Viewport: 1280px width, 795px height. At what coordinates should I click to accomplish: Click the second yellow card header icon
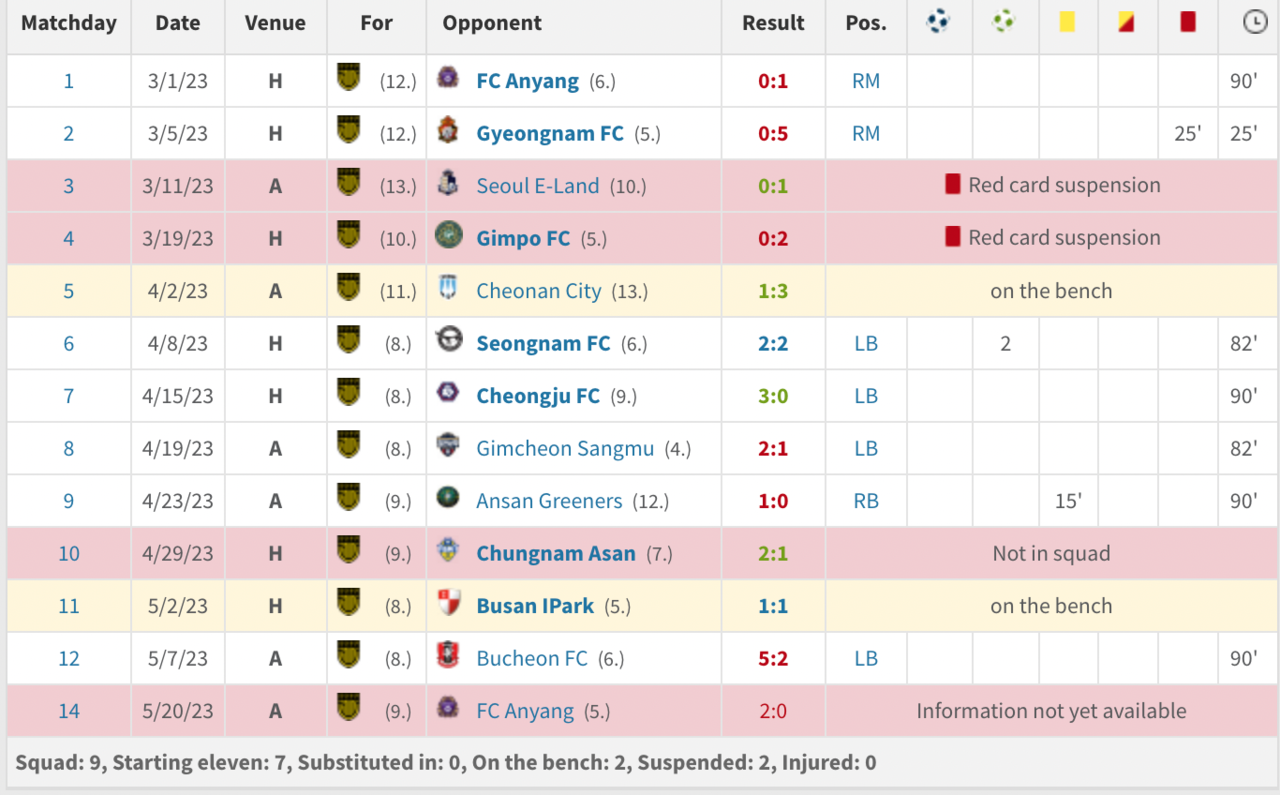1126,21
